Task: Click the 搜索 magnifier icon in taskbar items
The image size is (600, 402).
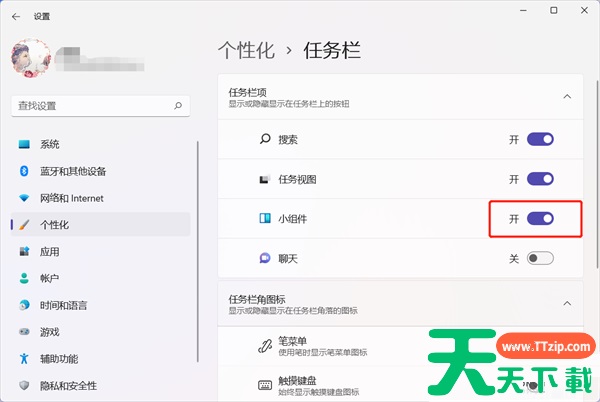Action: (265, 139)
